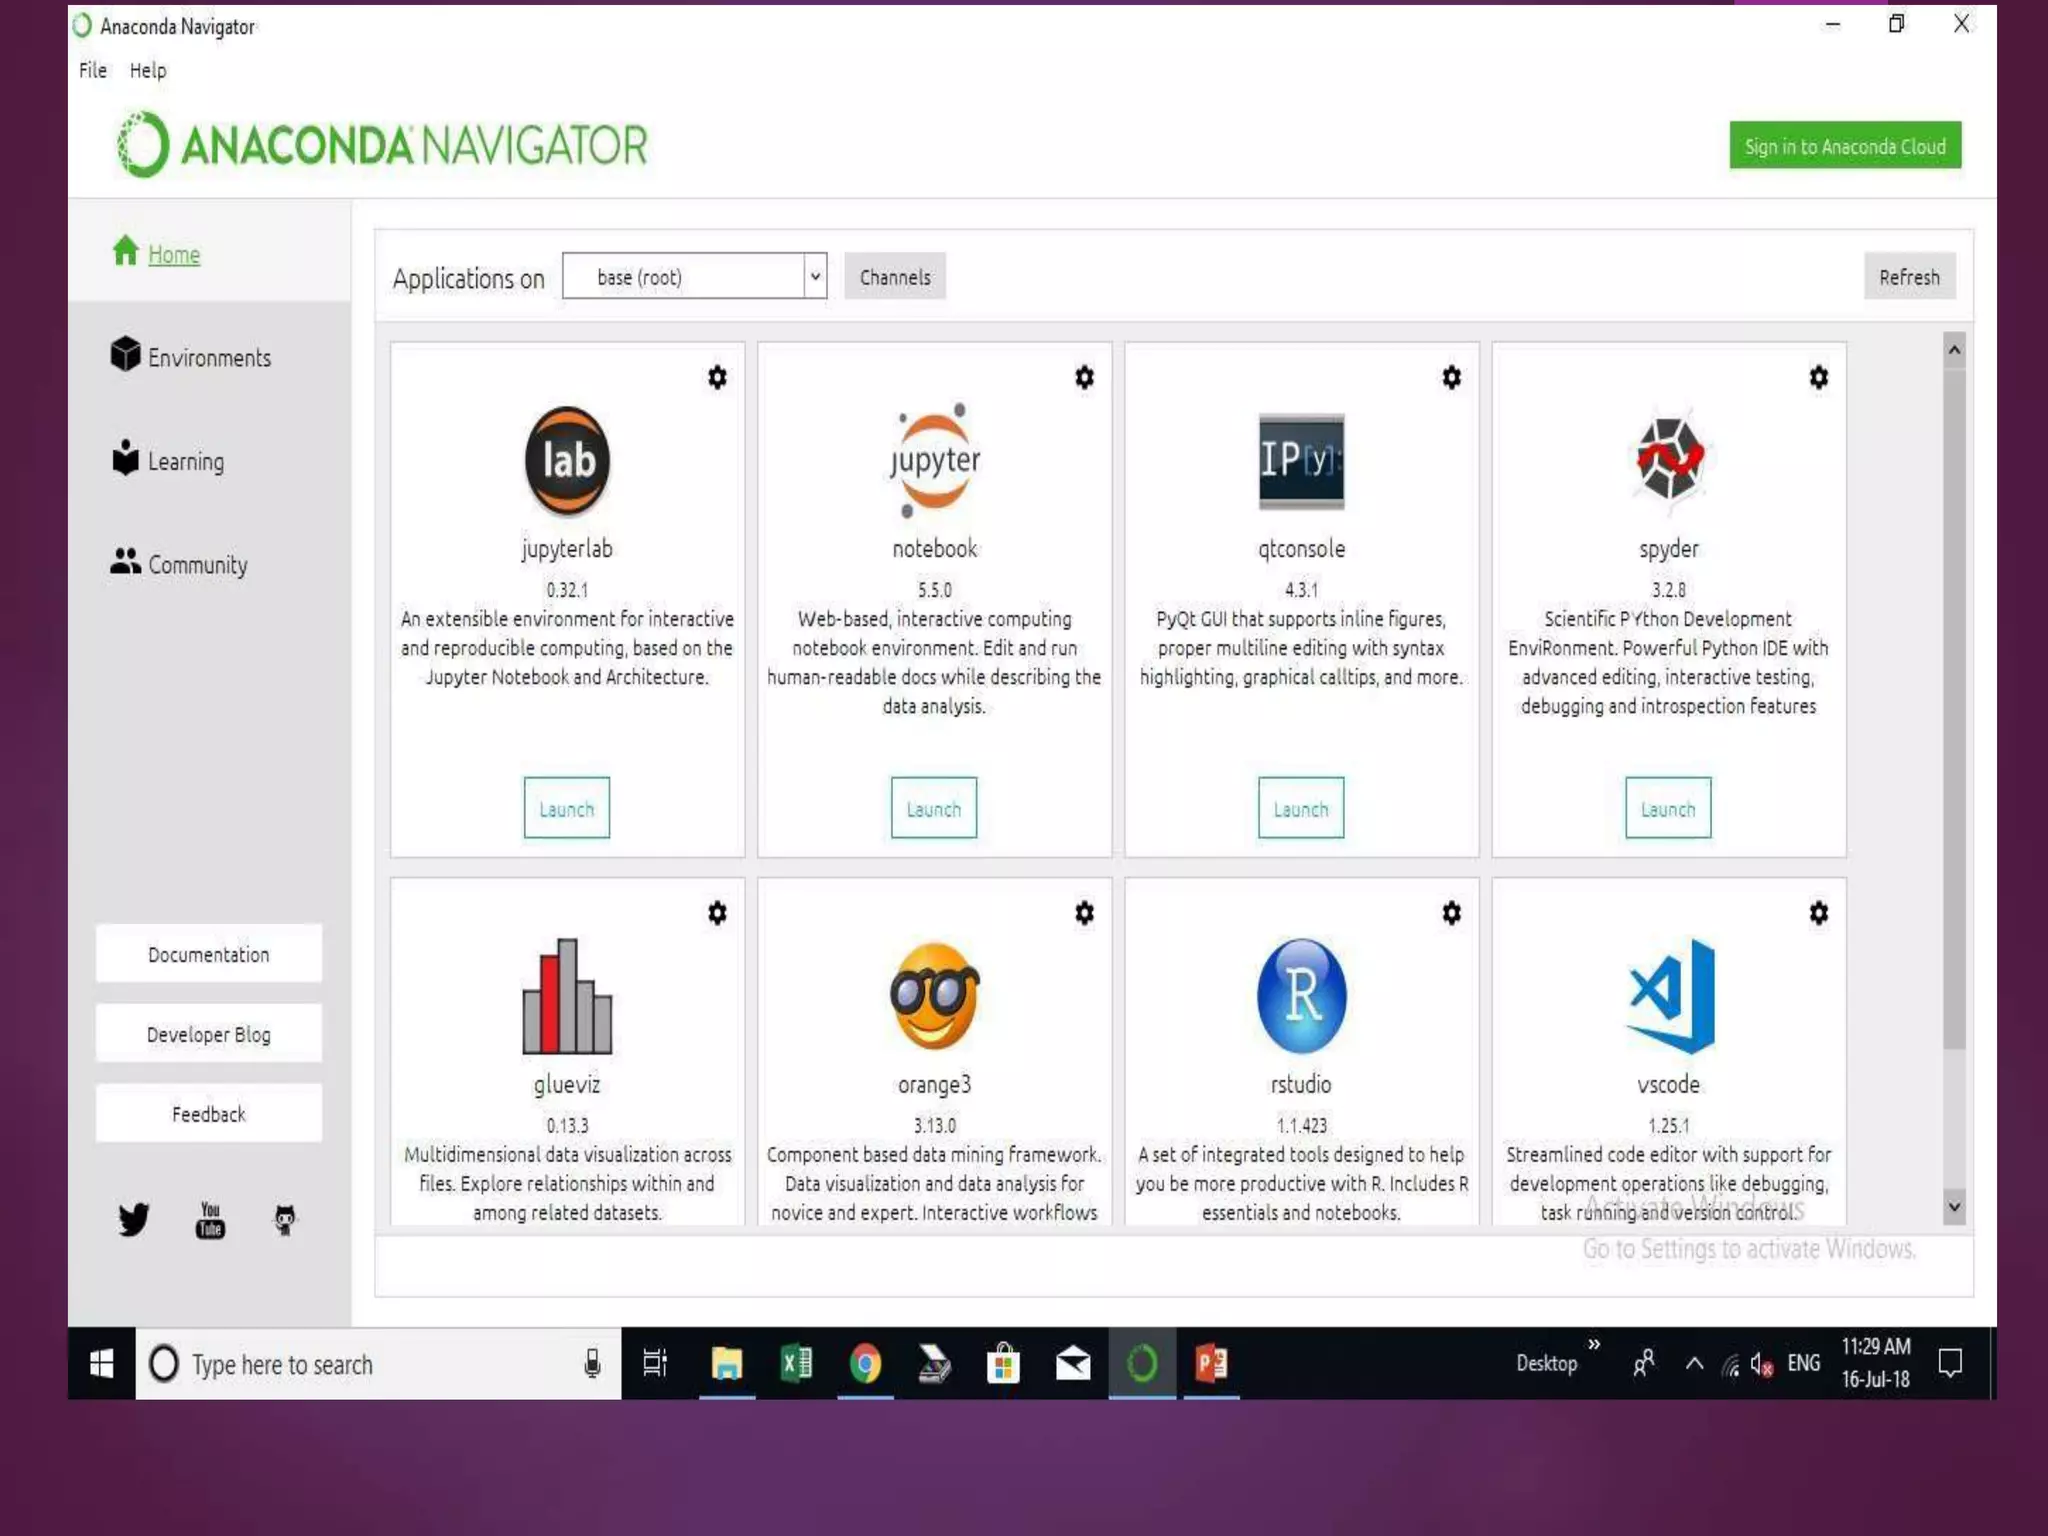The width and height of the screenshot is (2048, 1536).
Task: Click the Twitter bird icon
Action: pos(133,1218)
